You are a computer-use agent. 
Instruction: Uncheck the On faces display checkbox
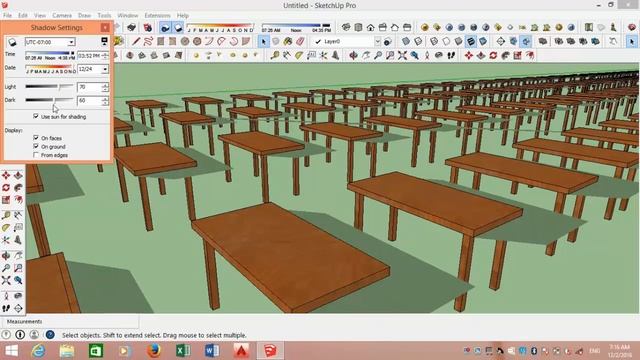coord(36,138)
